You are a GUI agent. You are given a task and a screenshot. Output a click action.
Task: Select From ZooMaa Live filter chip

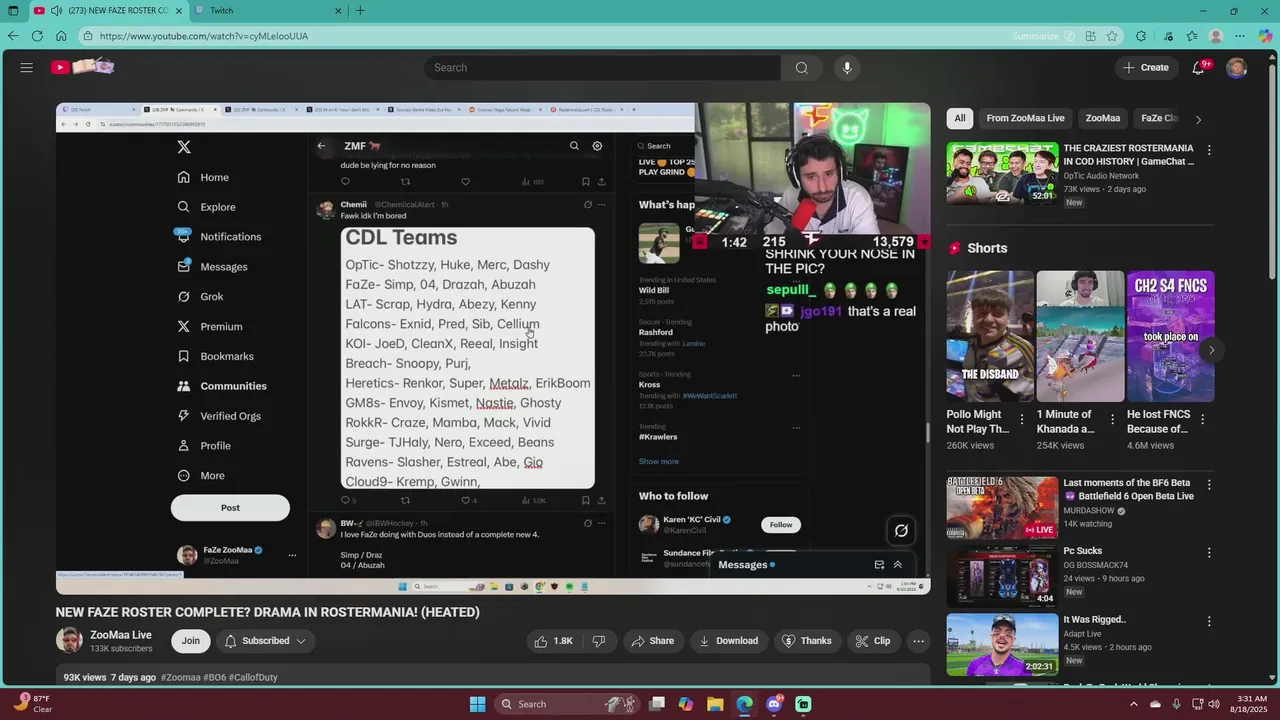[1025, 118]
